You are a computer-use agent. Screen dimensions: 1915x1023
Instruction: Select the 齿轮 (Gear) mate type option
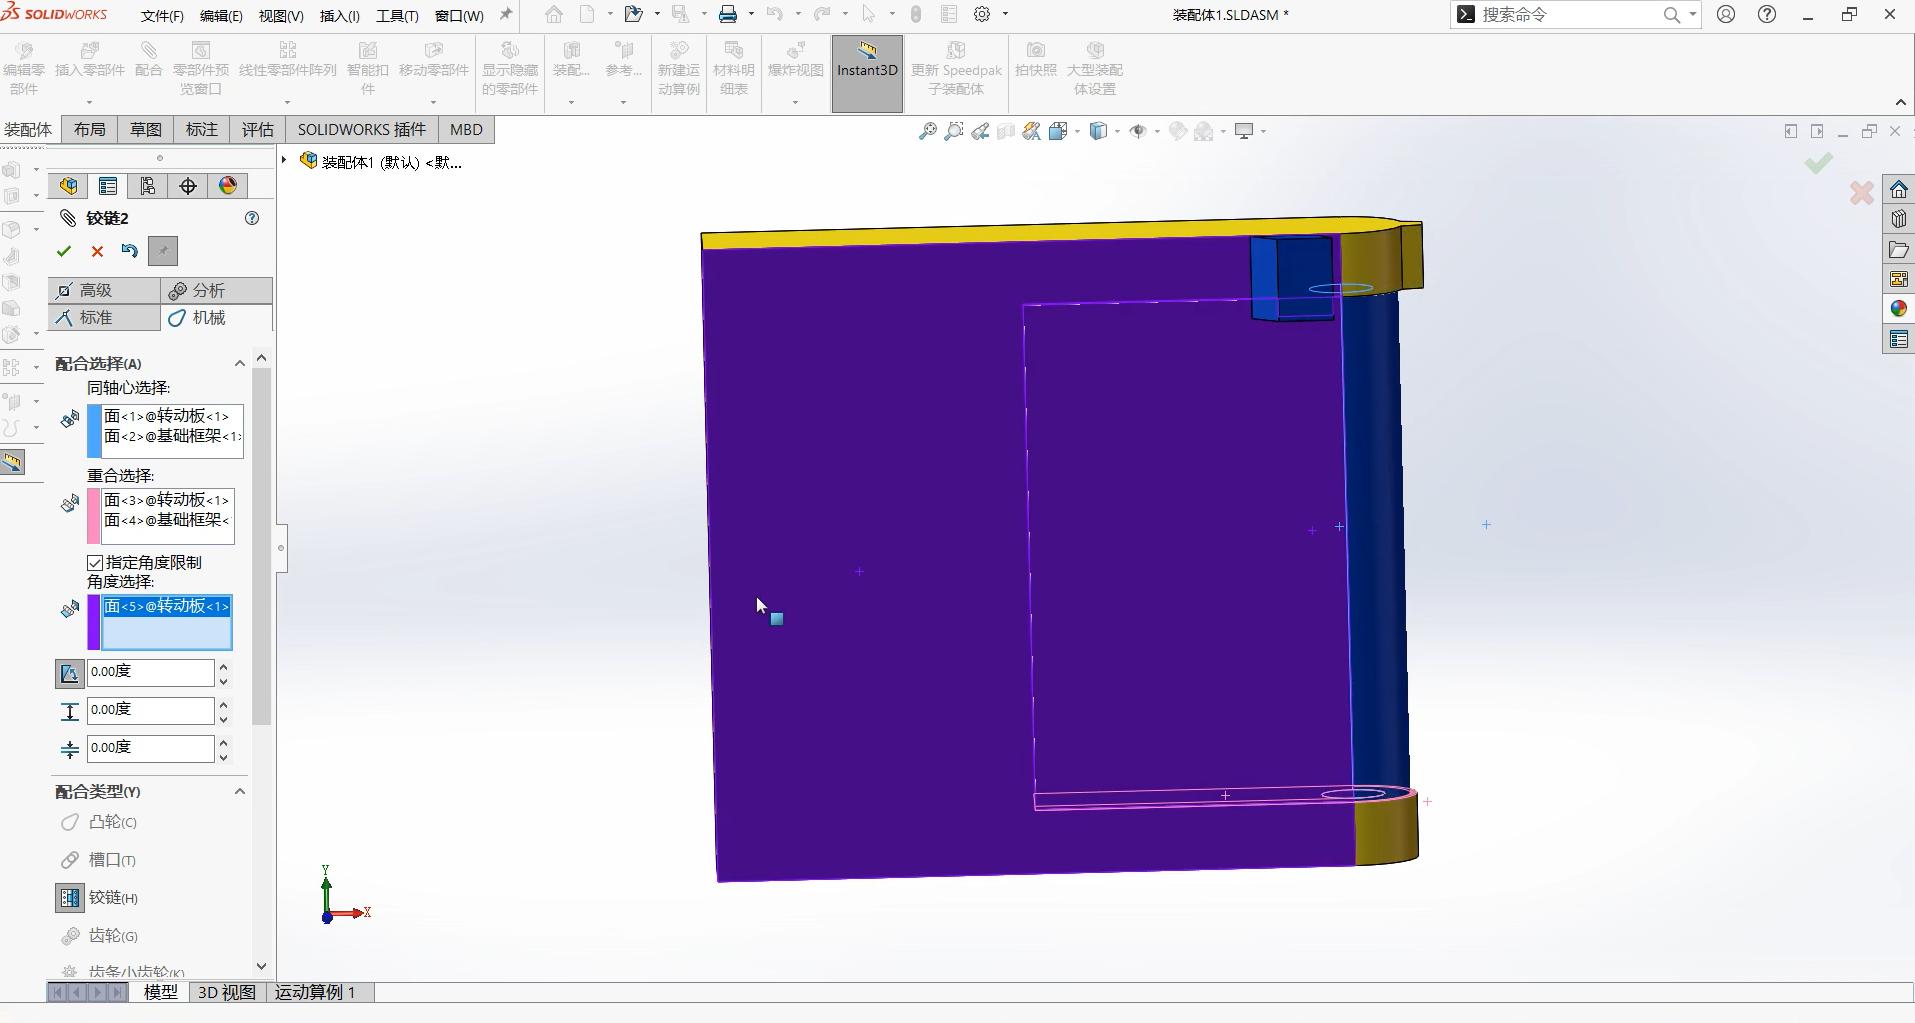[x=112, y=936]
